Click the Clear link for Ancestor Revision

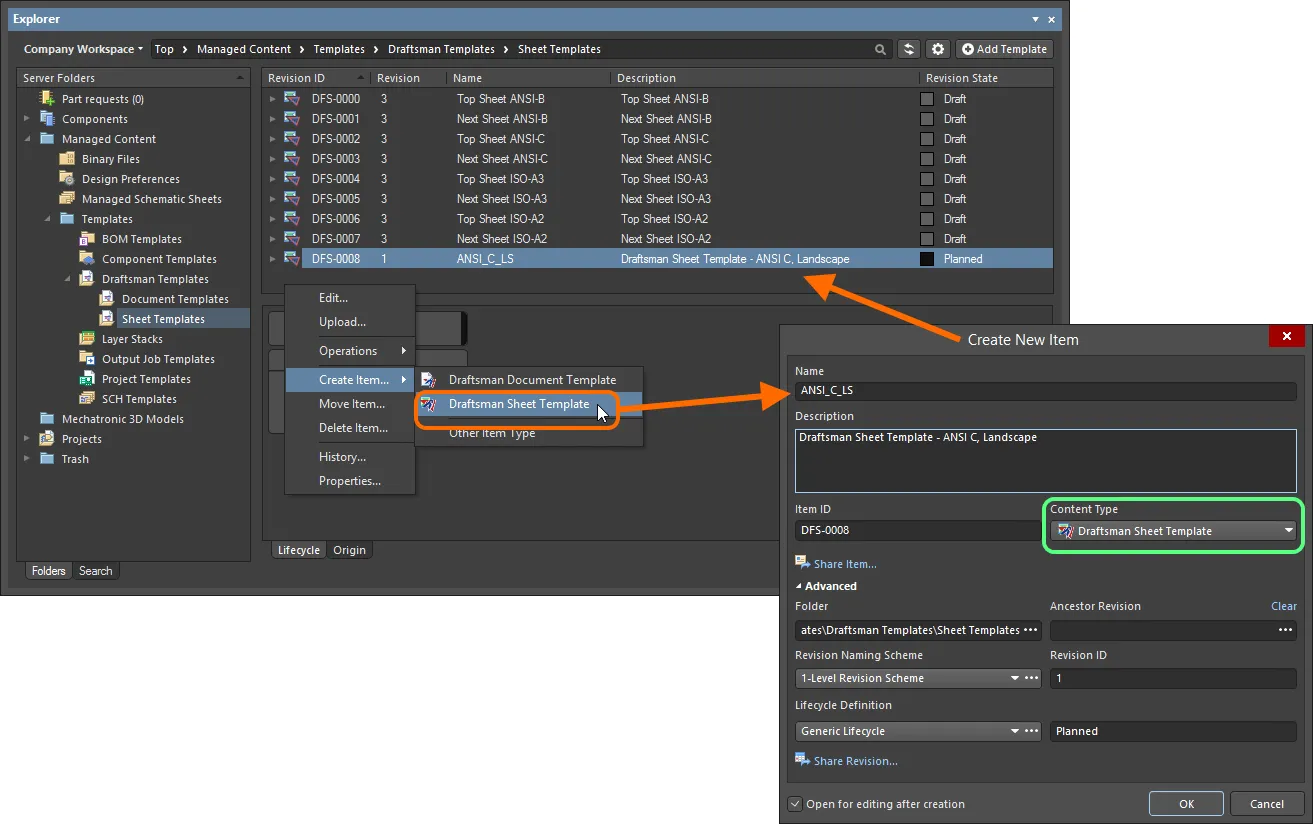(x=1283, y=606)
